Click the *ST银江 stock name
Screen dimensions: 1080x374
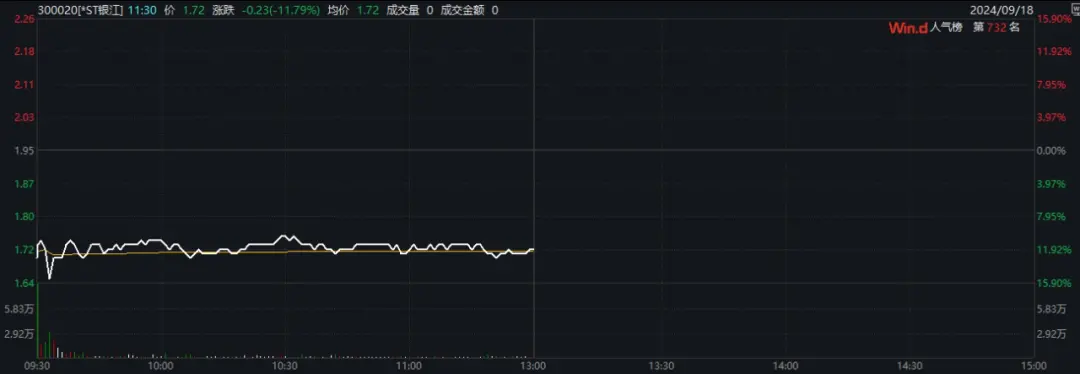[101, 10]
